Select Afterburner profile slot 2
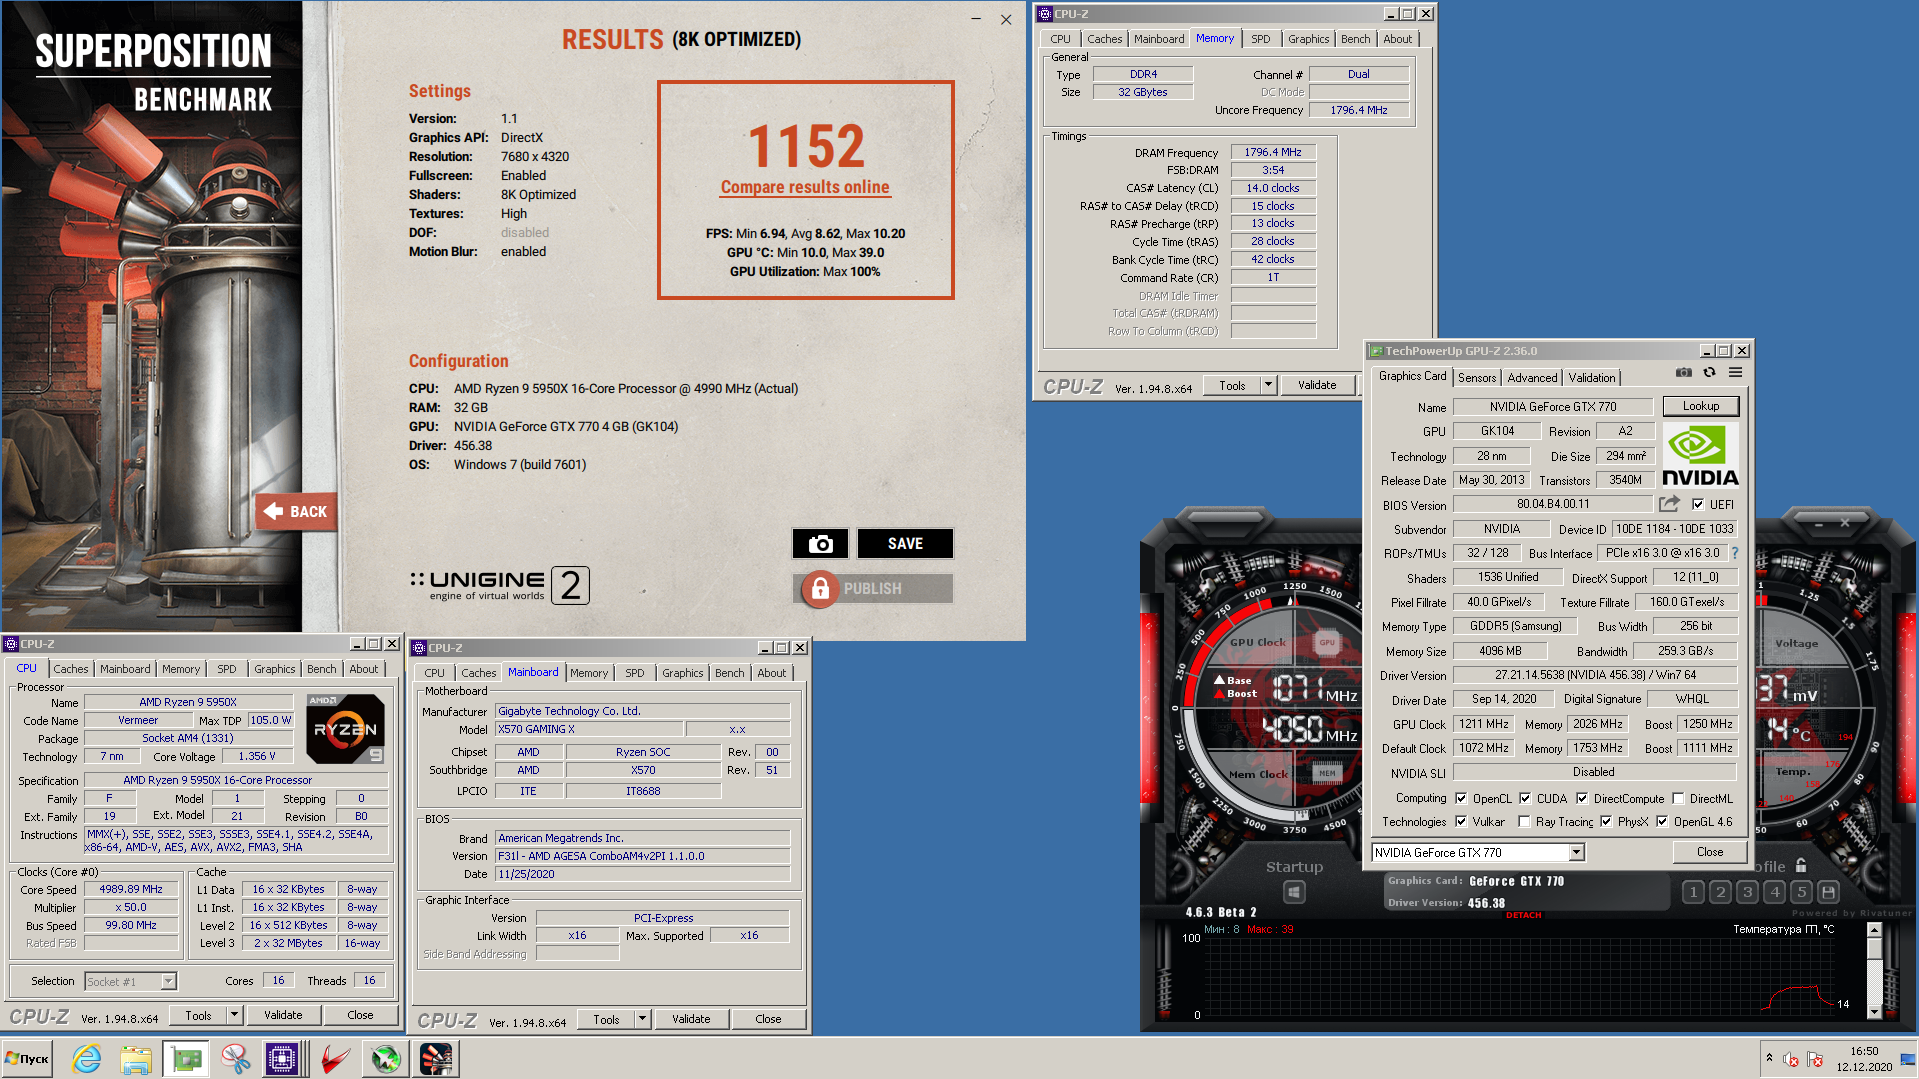This screenshot has width=1919, height=1079. point(1720,892)
